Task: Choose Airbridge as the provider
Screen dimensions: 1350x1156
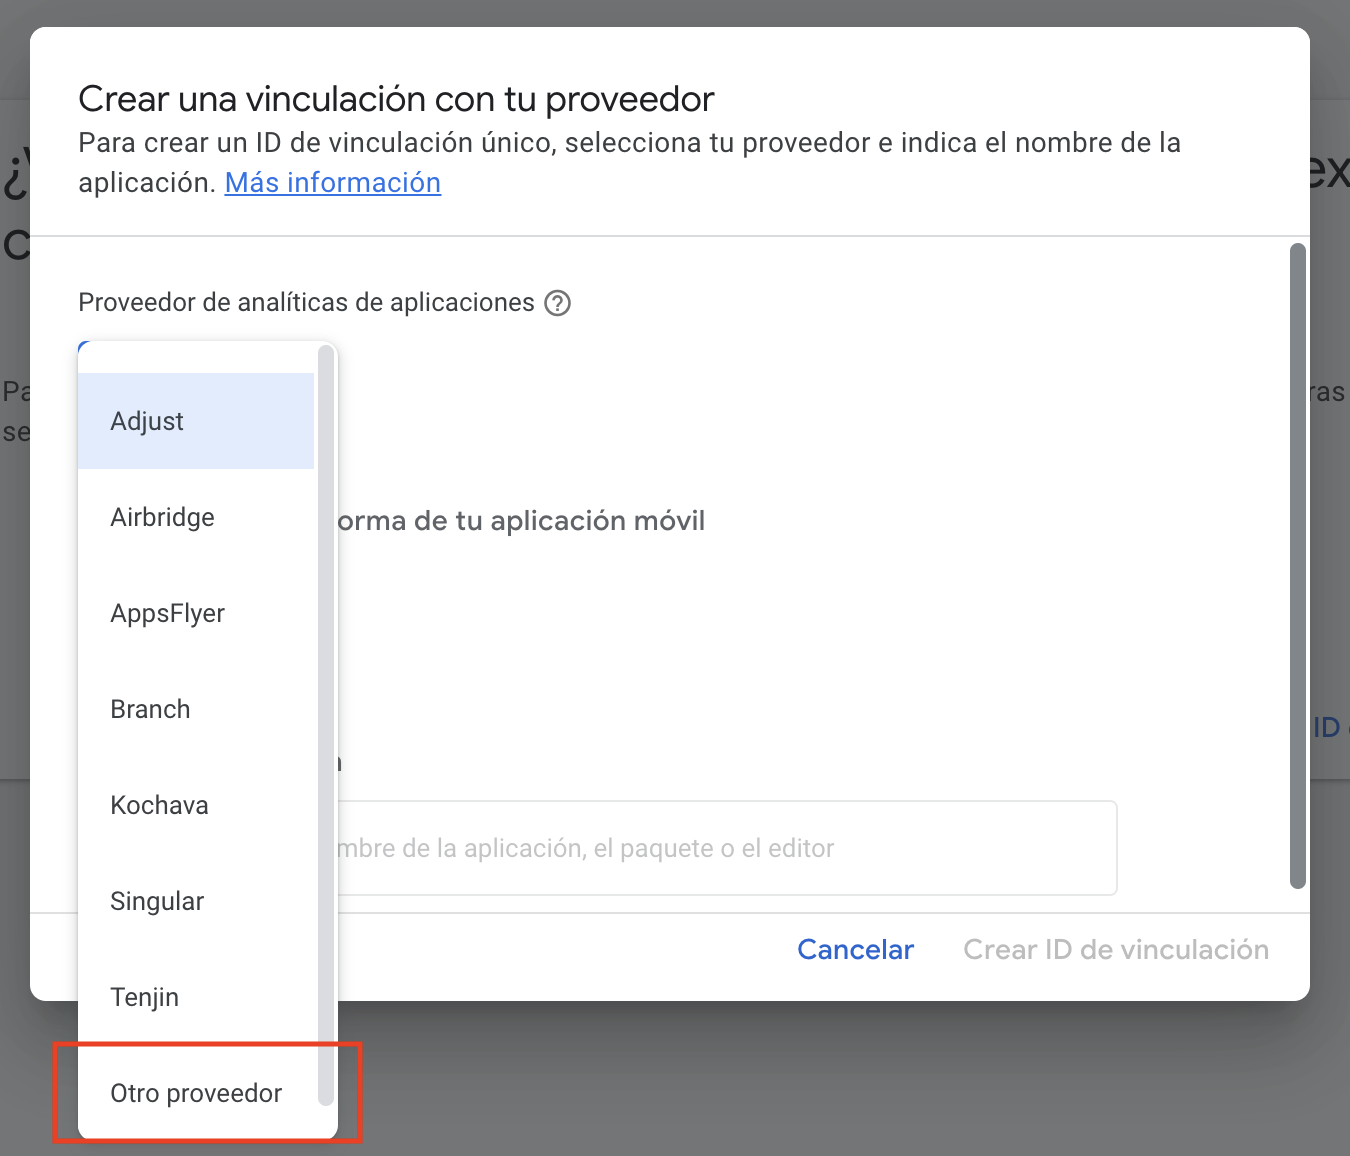Action: [x=162, y=517]
